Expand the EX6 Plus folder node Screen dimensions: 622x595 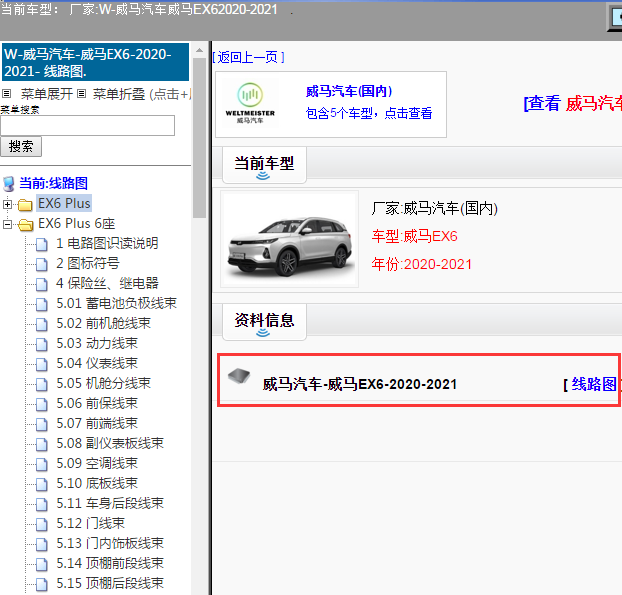tap(7, 204)
